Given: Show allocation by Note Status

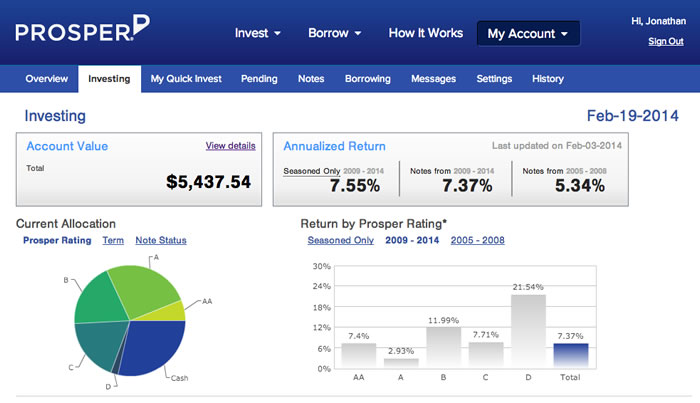Looking at the screenshot, I should tap(160, 240).
